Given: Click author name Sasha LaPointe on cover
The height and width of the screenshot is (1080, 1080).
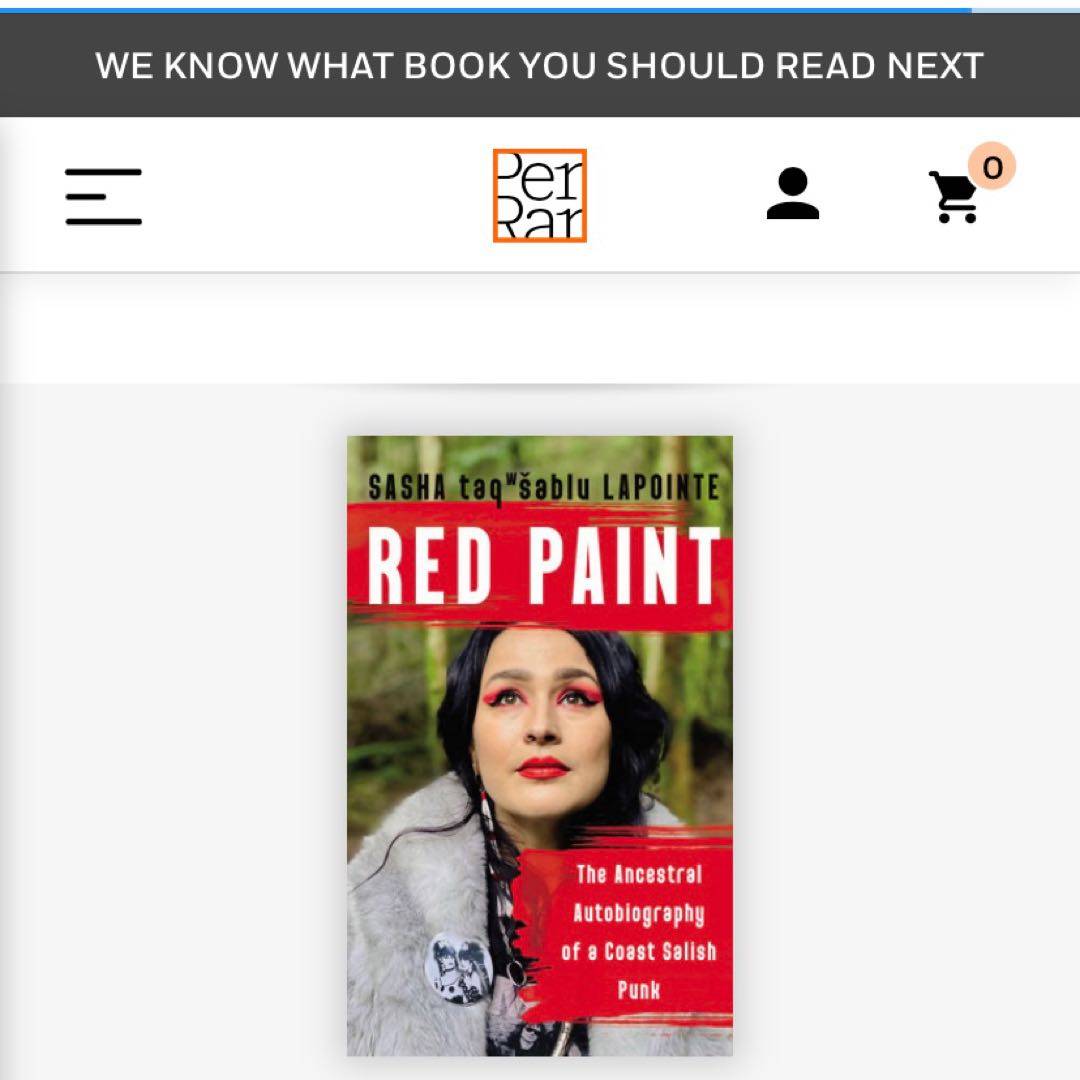Looking at the screenshot, I should coord(543,488).
